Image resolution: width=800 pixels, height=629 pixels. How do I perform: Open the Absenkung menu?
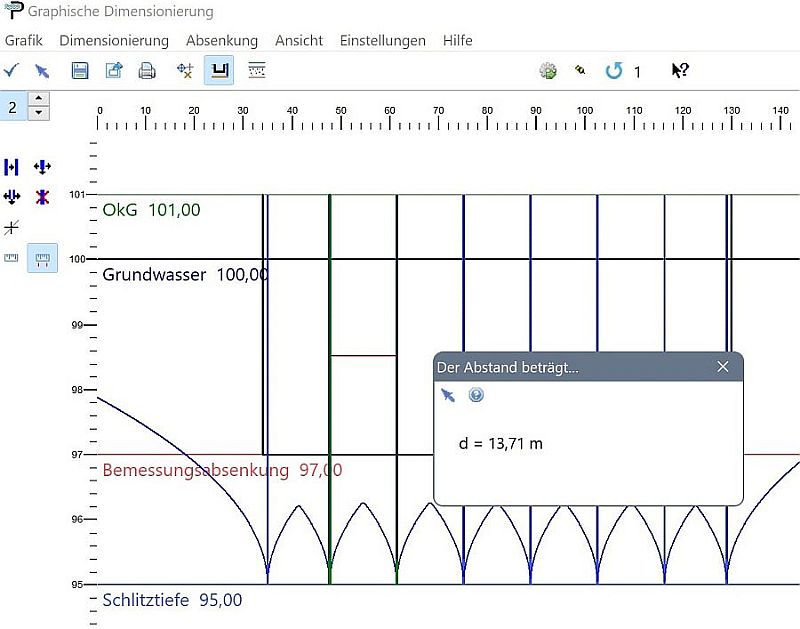[x=221, y=41]
